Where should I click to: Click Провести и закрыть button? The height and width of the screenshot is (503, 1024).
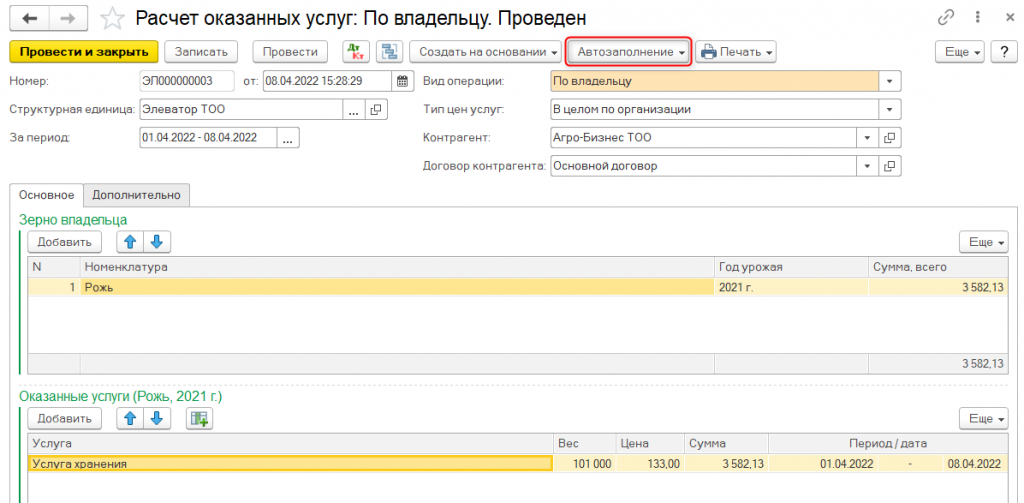(84, 52)
